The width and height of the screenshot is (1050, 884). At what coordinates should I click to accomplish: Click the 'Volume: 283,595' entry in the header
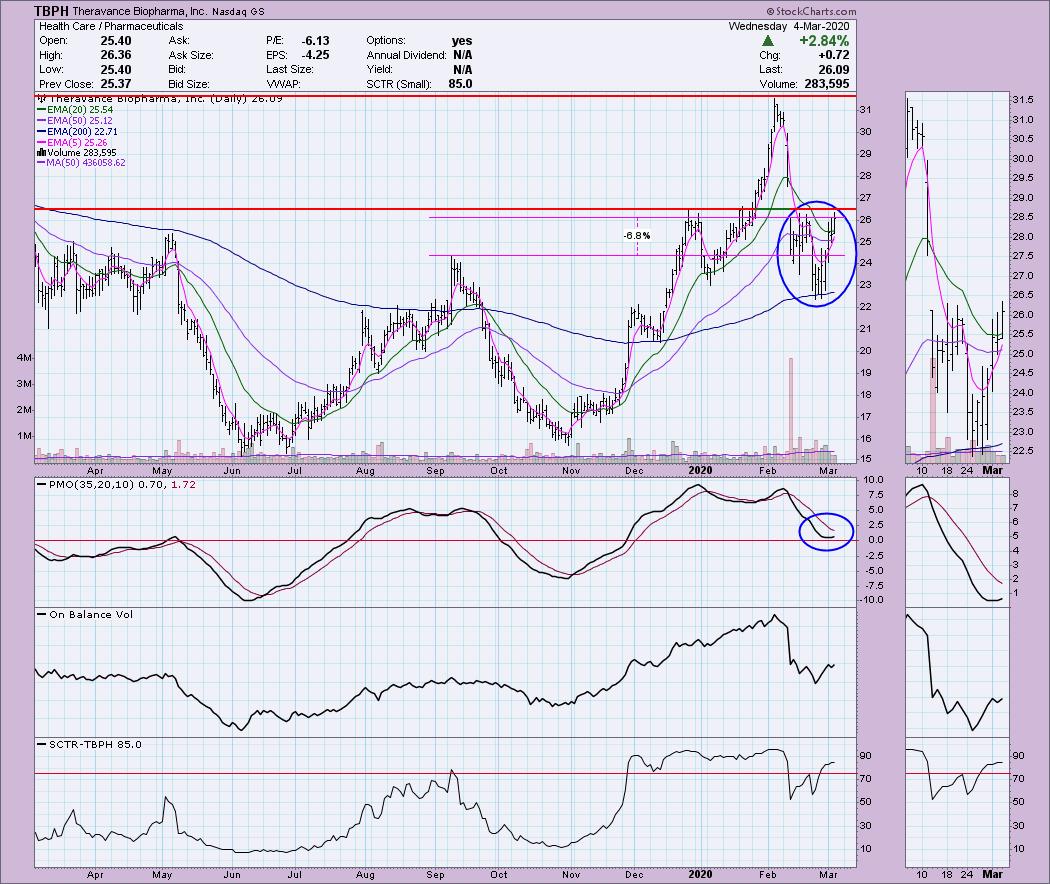click(x=804, y=84)
